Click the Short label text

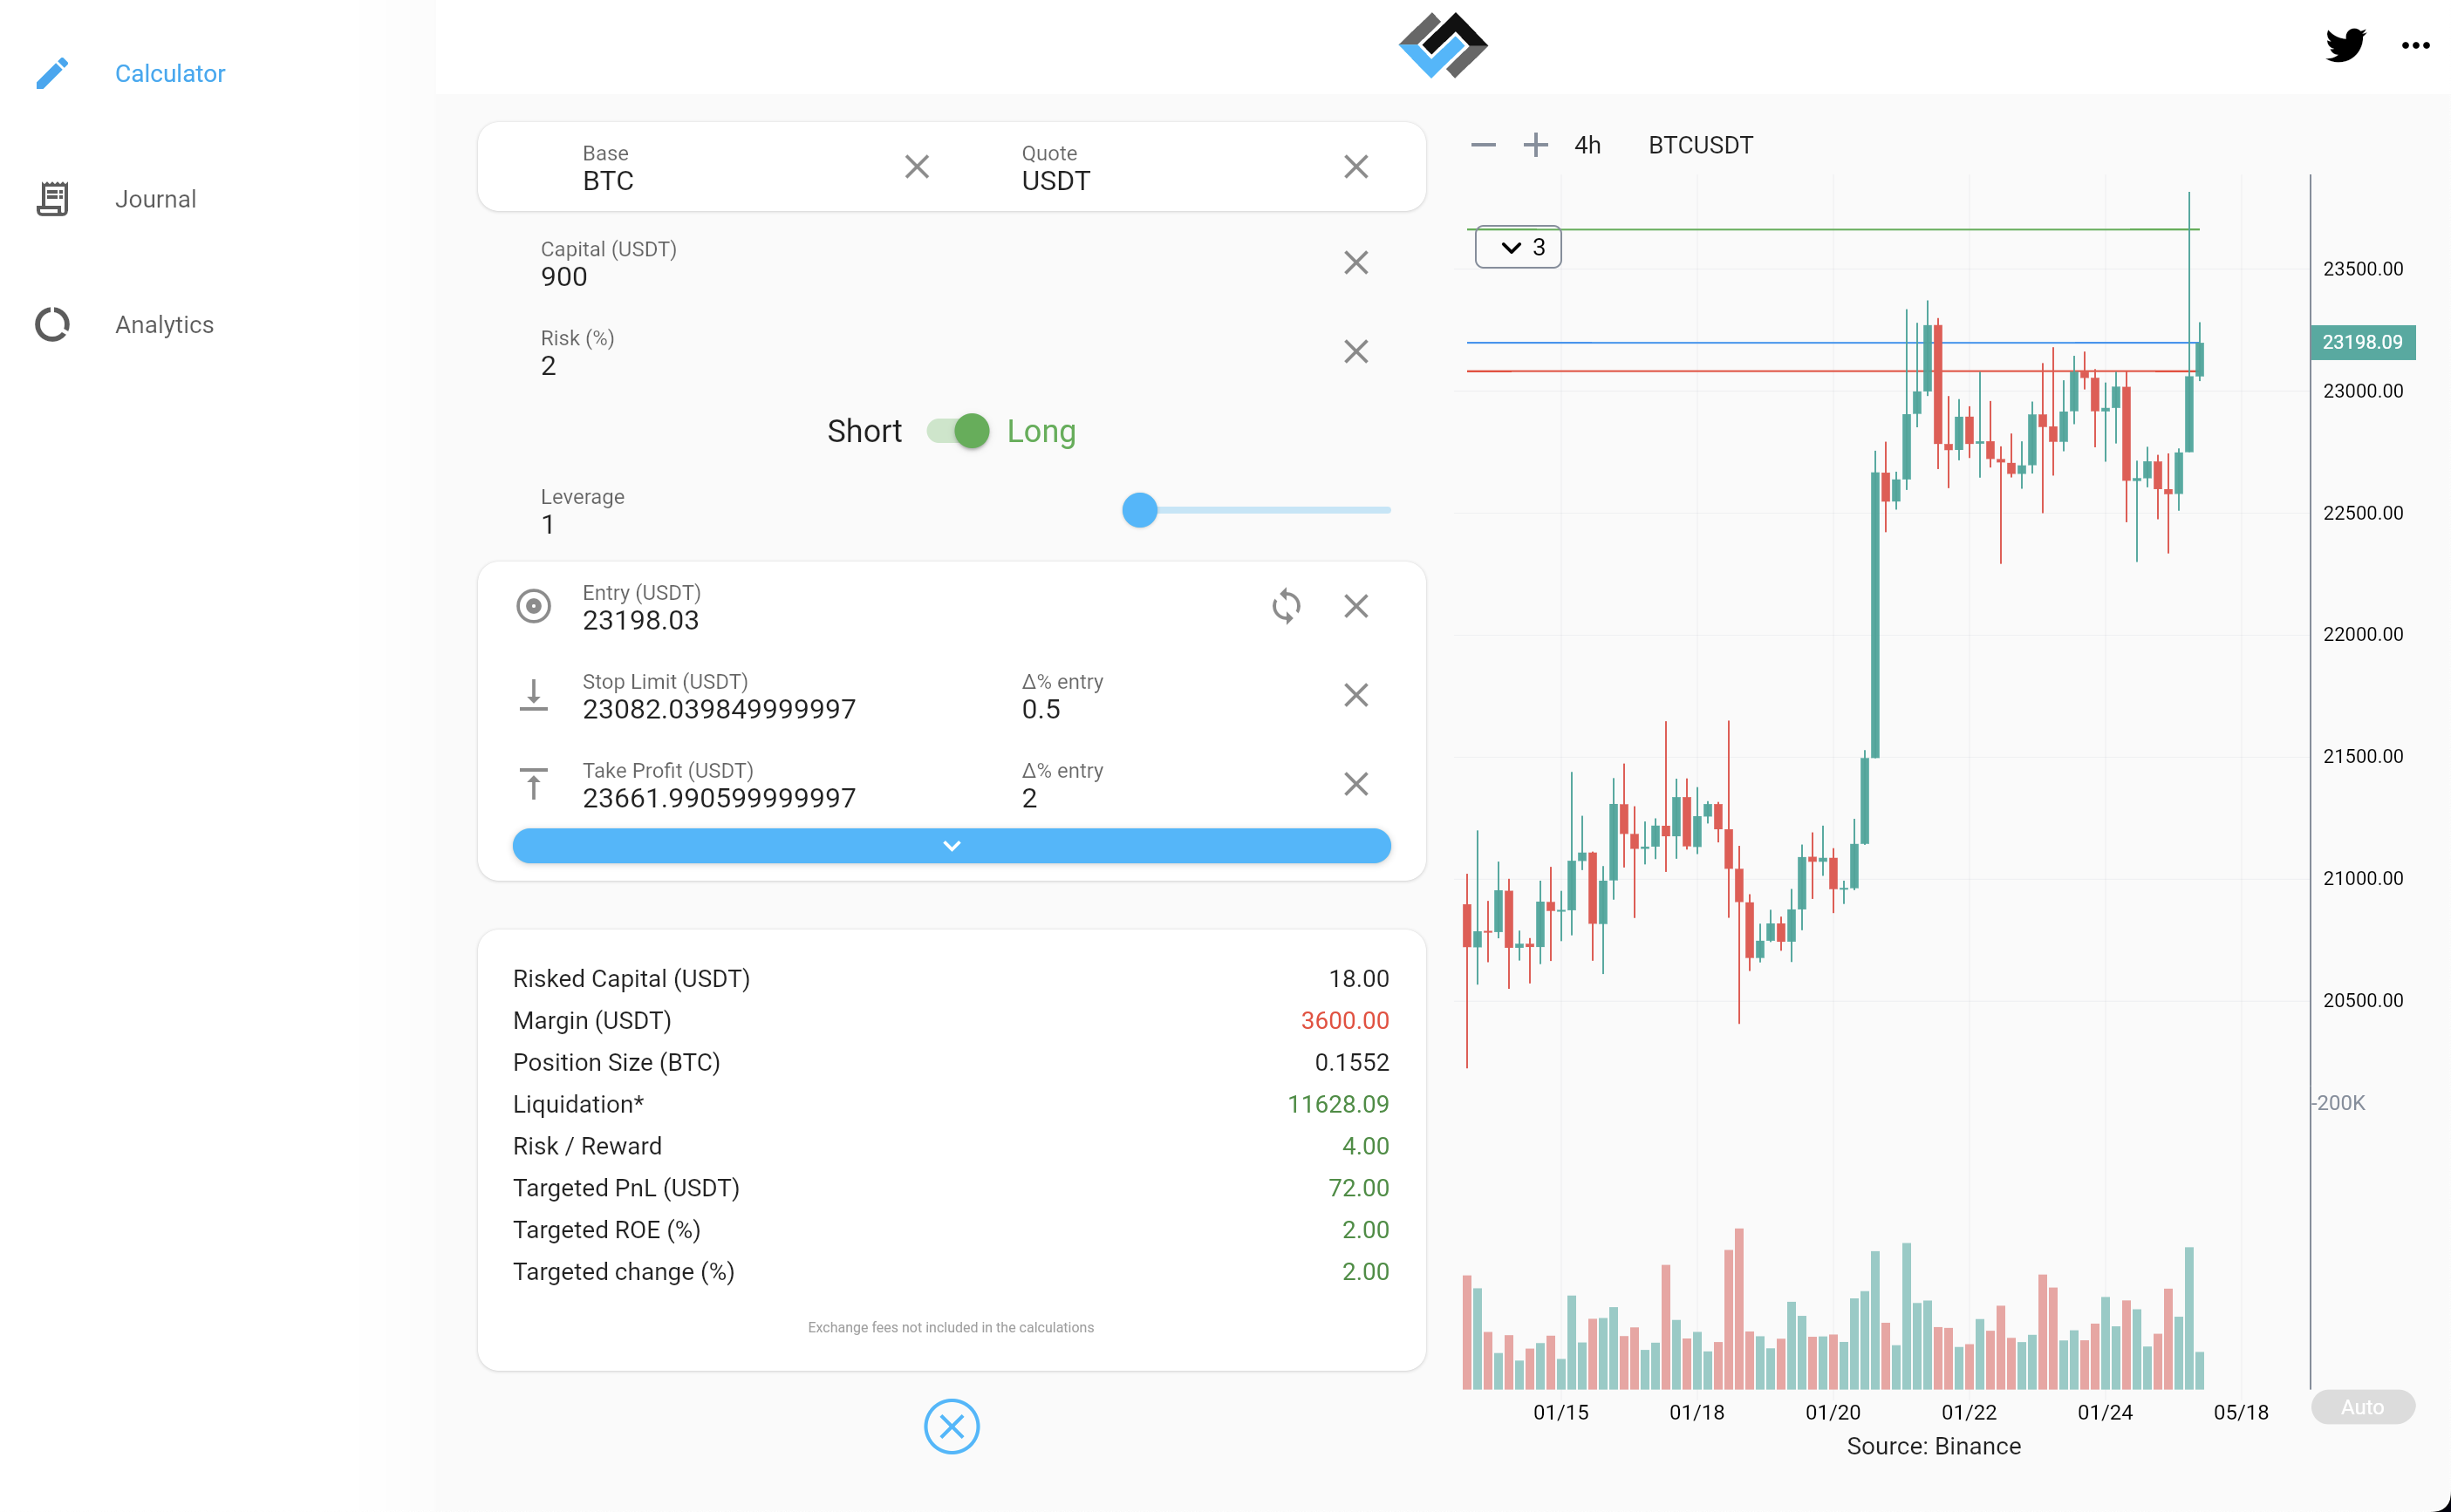point(864,431)
